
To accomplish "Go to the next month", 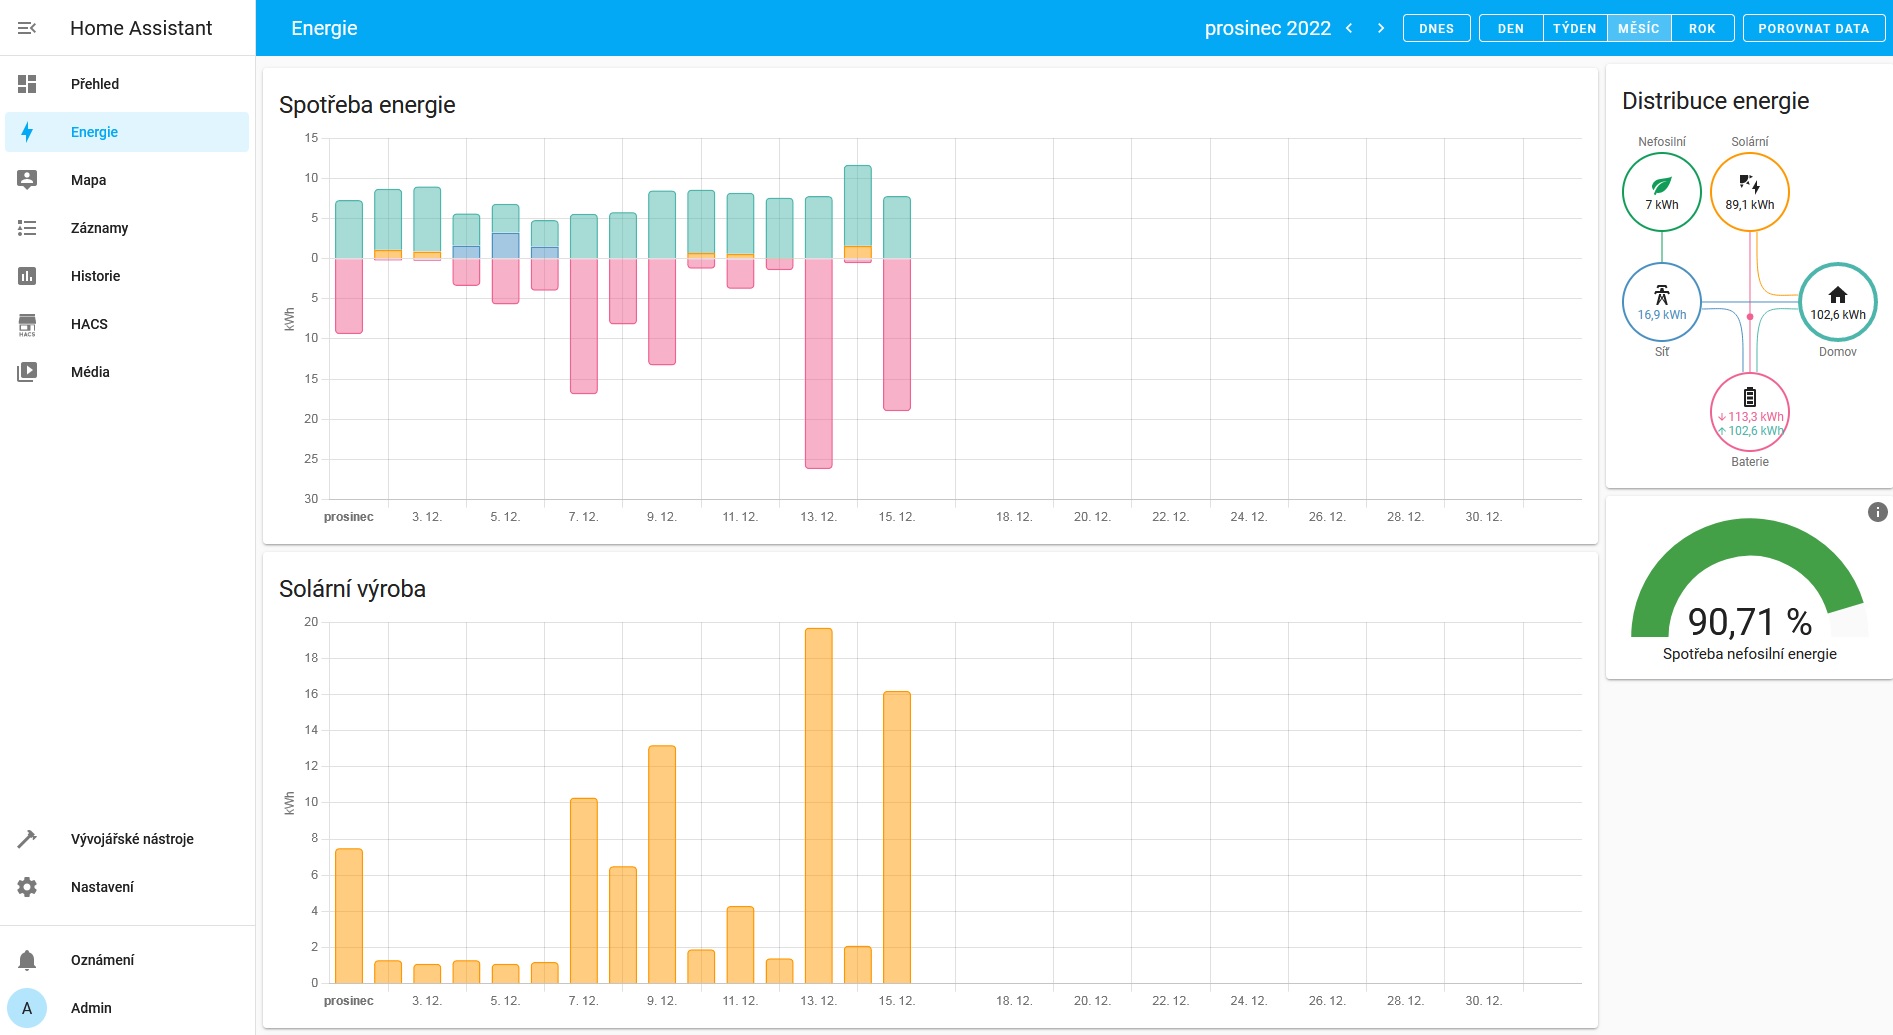I will [x=1381, y=28].
